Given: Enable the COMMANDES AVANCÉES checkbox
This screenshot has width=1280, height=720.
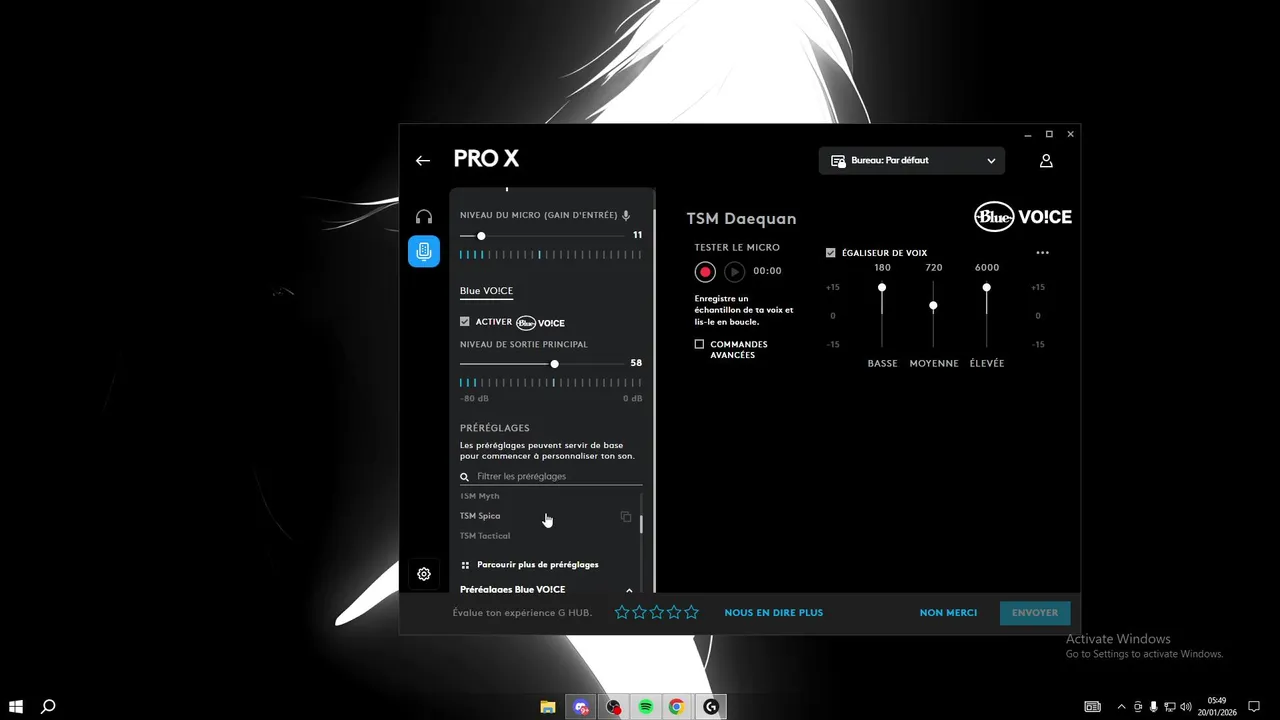Looking at the screenshot, I should [x=700, y=344].
